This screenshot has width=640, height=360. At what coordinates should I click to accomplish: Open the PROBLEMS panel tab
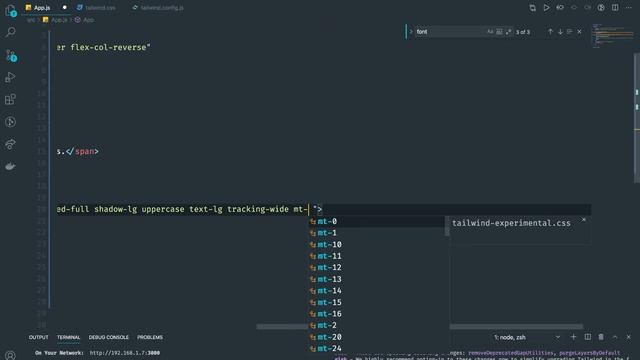coord(150,338)
